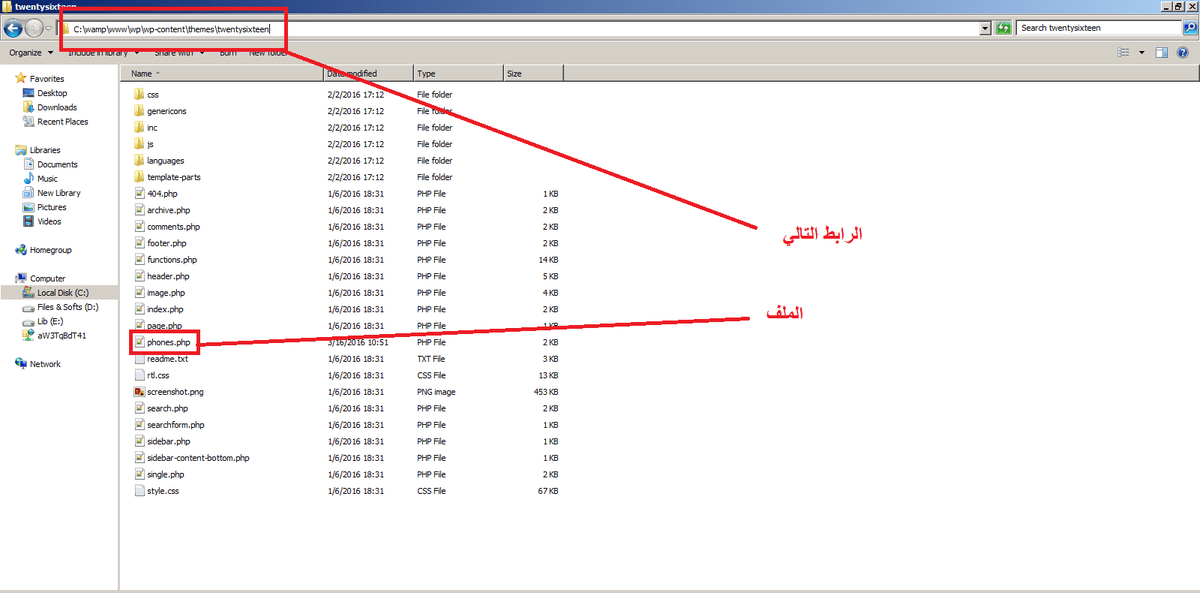Select file name sidebar.php
This screenshot has width=1200, height=593.
coord(168,441)
